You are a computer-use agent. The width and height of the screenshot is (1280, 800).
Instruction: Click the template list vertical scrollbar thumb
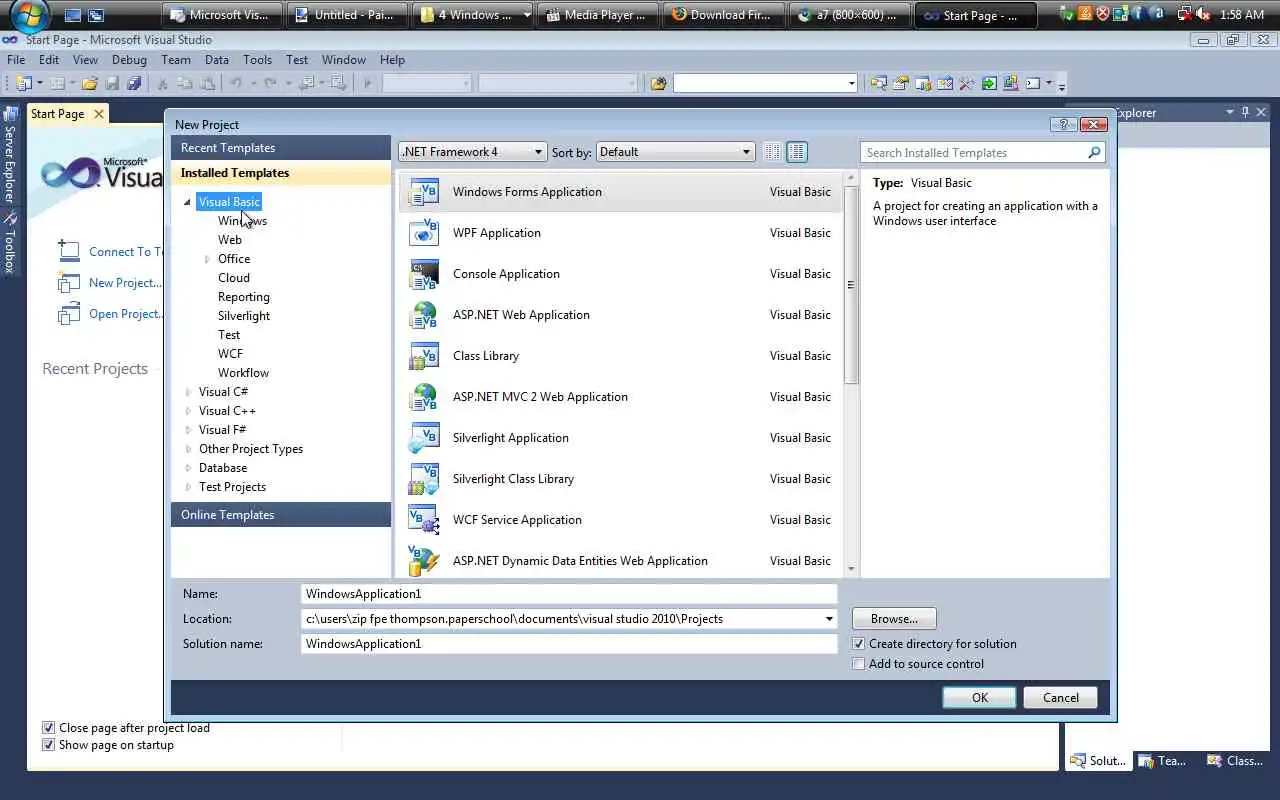point(851,285)
